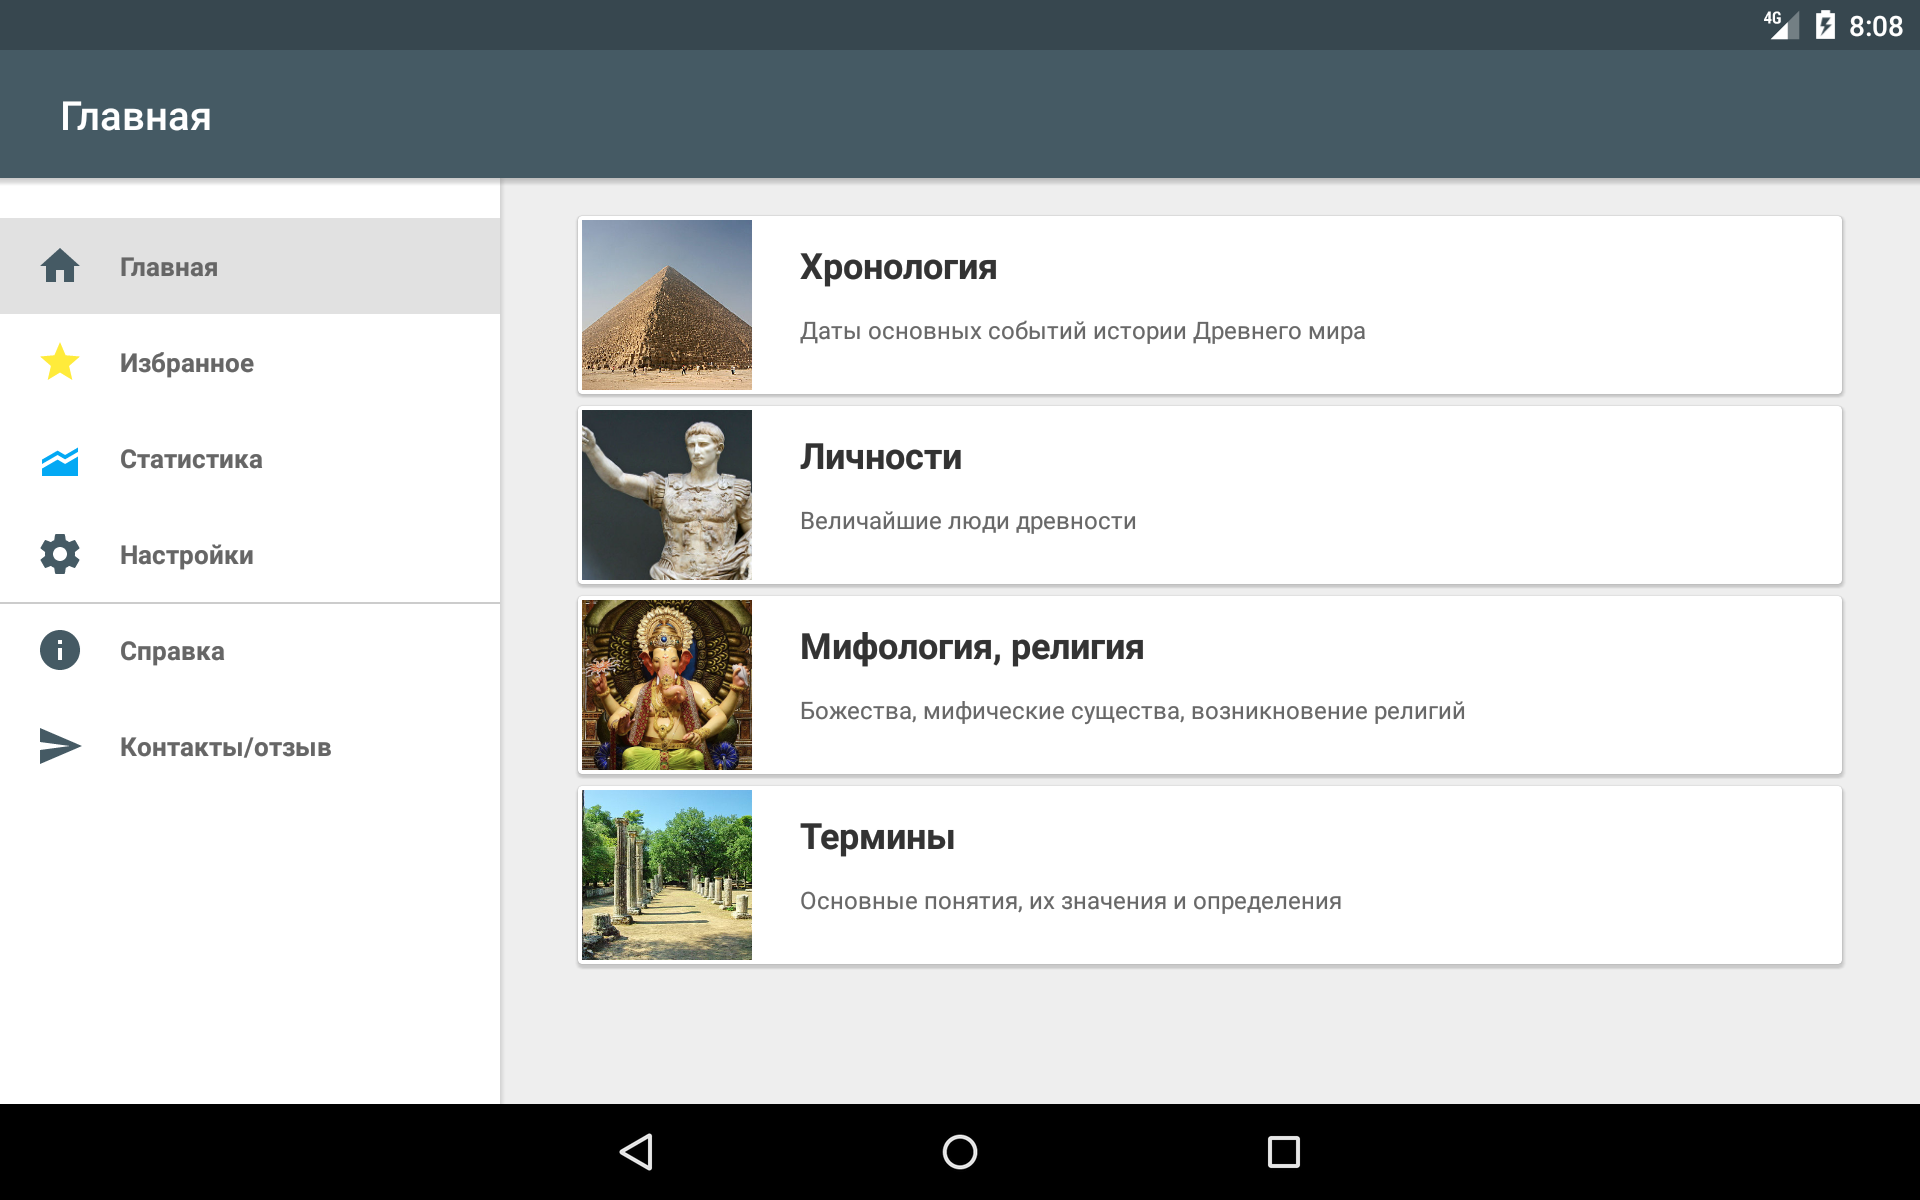This screenshot has width=1920, height=1200.
Task: Click the info circle help icon
Action: click(x=60, y=650)
